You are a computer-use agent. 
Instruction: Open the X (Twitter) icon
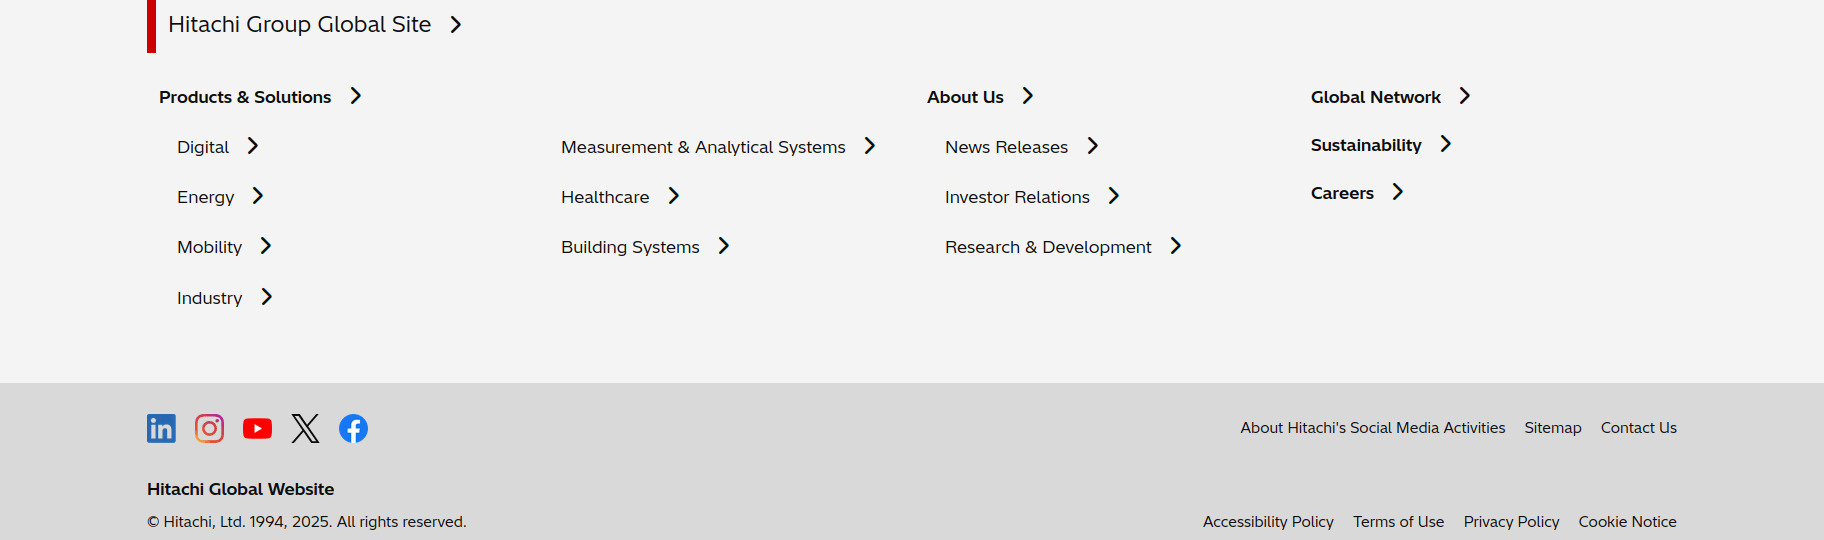click(x=305, y=428)
